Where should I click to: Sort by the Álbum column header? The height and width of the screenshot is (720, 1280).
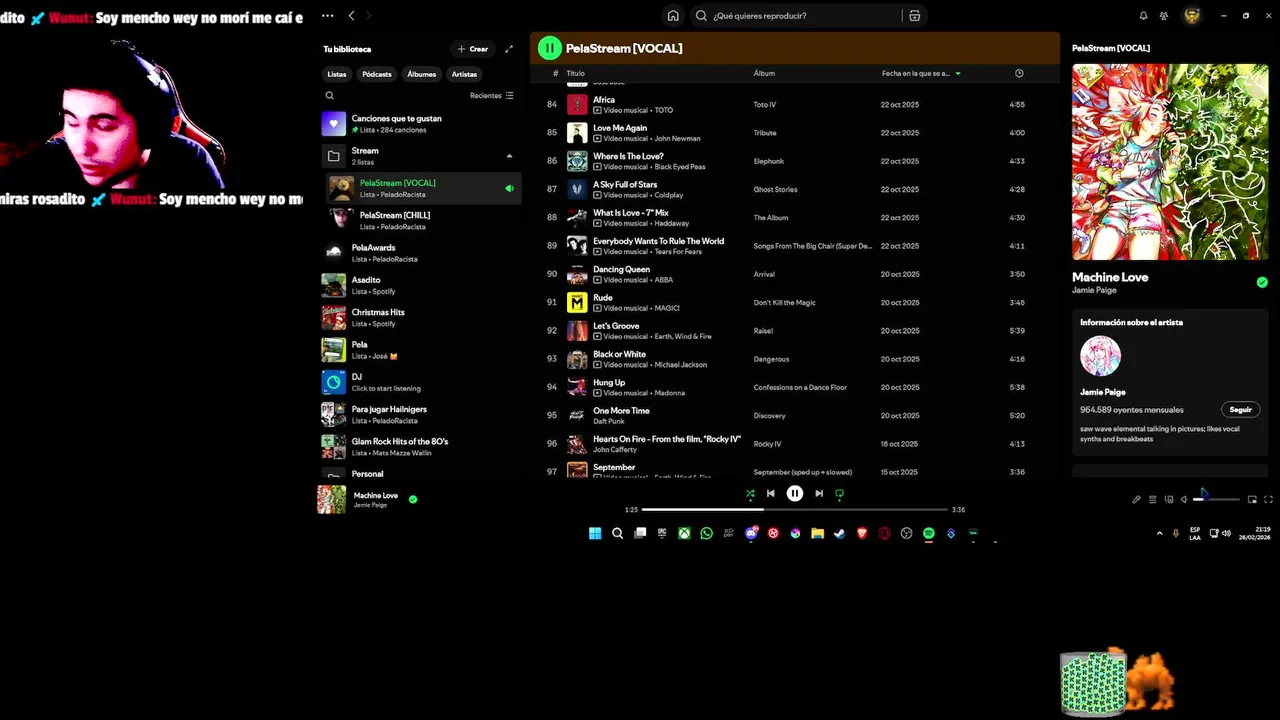pyautogui.click(x=764, y=73)
